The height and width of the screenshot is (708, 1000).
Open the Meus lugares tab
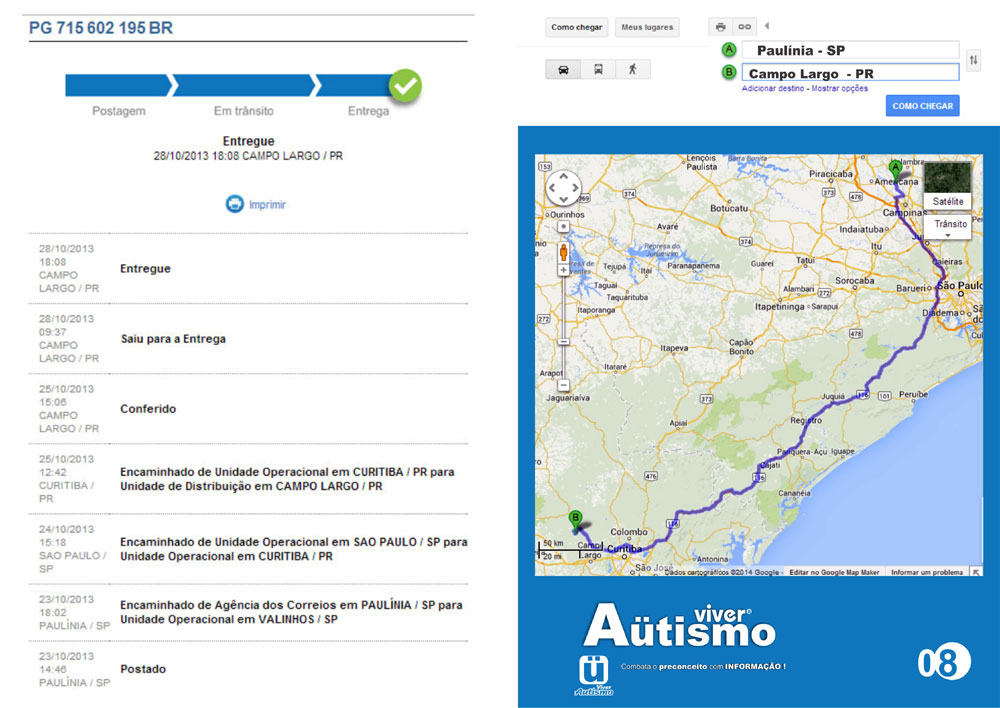point(646,28)
